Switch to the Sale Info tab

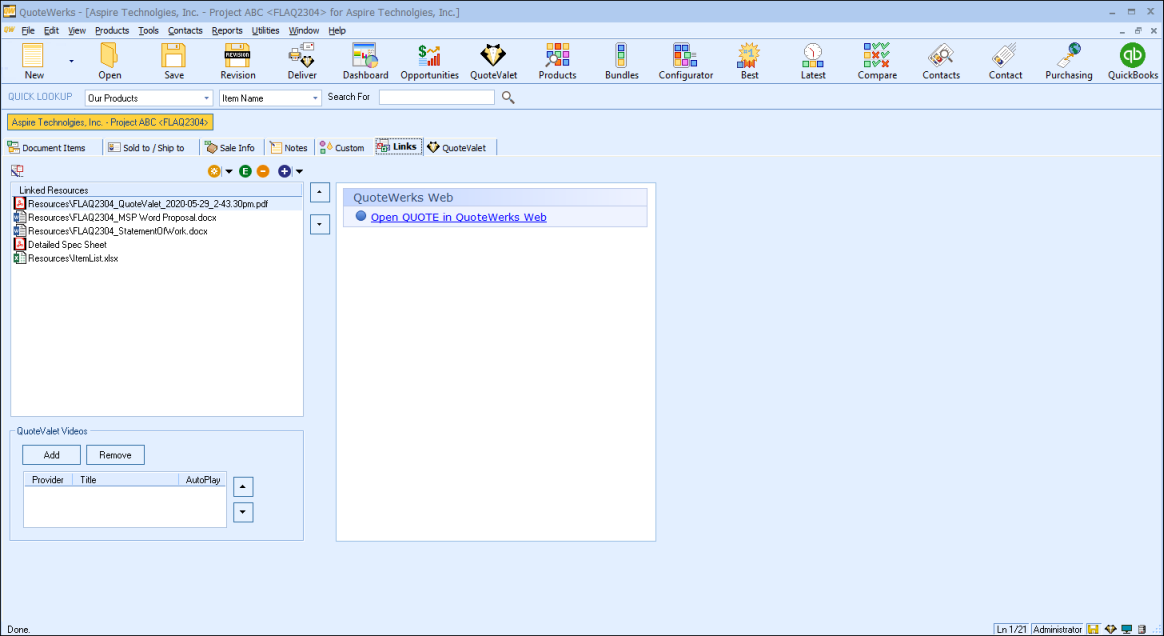(x=230, y=148)
